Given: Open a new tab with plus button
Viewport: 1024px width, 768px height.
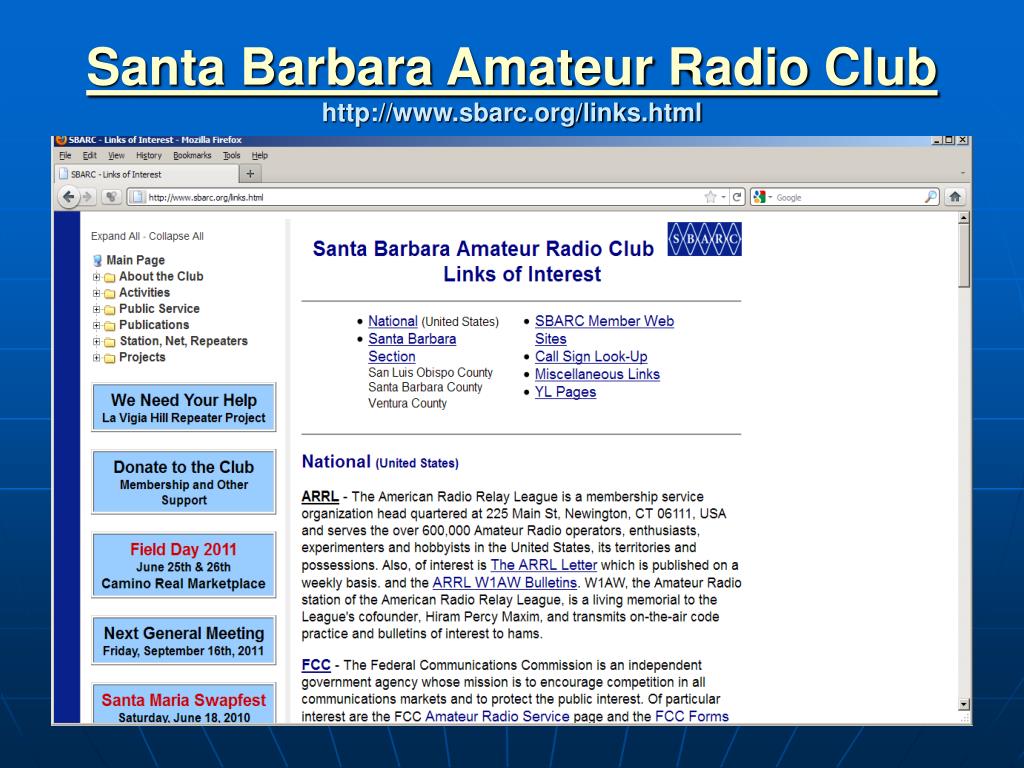Looking at the screenshot, I should (250, 174).
